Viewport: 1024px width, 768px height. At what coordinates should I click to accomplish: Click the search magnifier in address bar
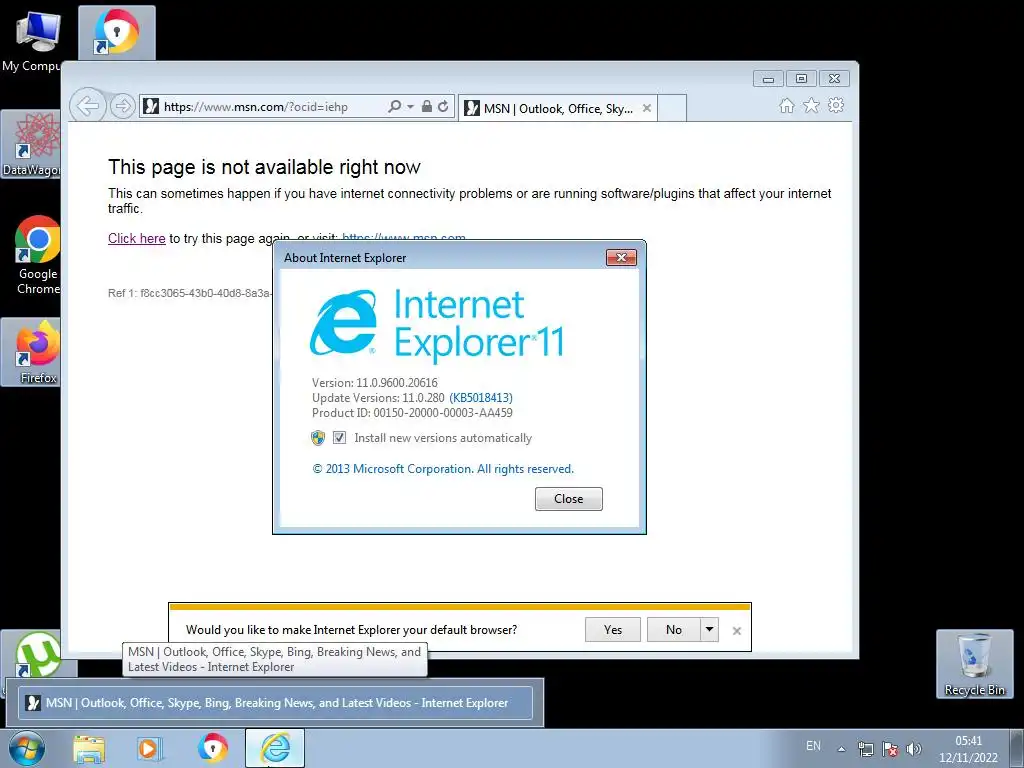(394, 106)
